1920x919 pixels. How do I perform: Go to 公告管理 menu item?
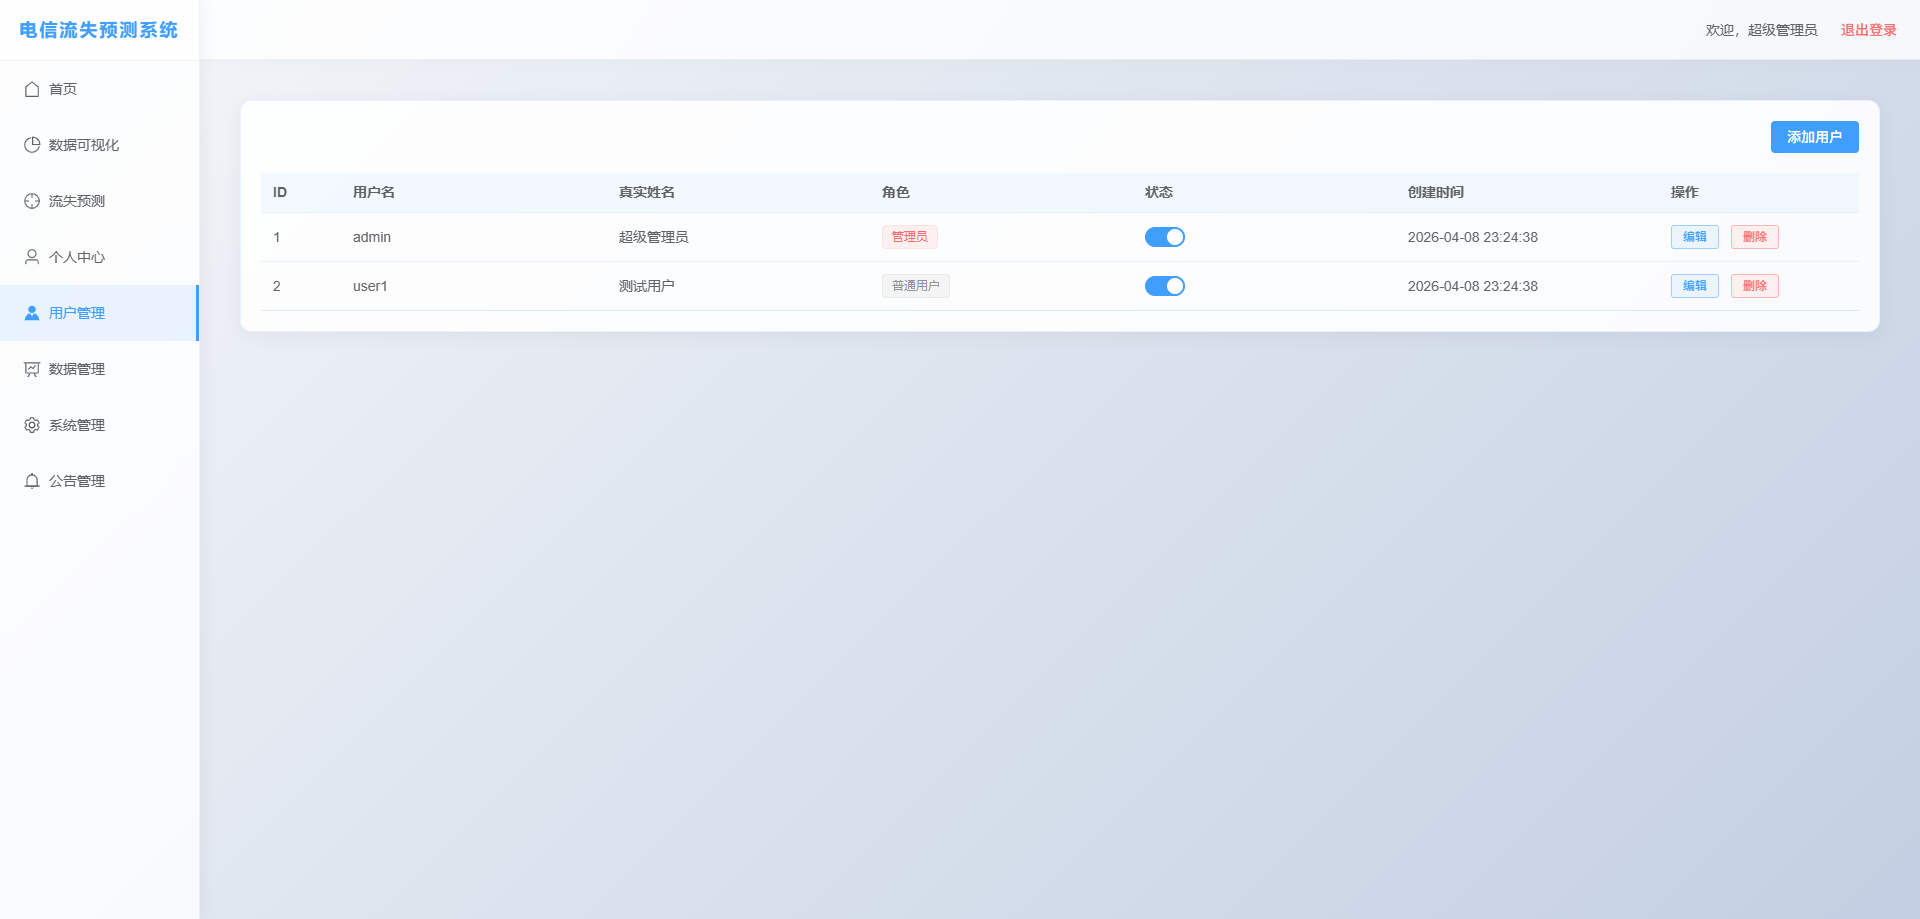pos(77,481)
